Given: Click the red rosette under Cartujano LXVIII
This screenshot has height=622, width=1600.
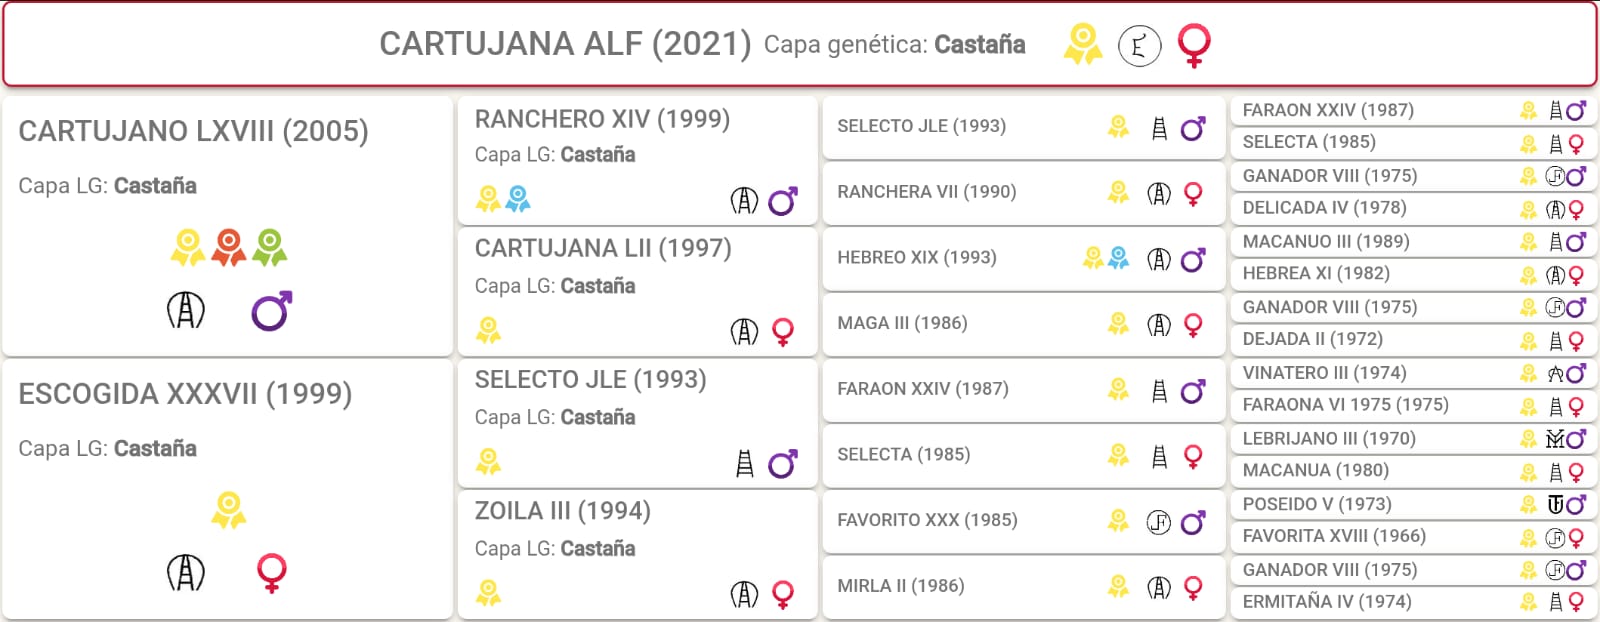Looking at the screenshot, I should [229, 247].
